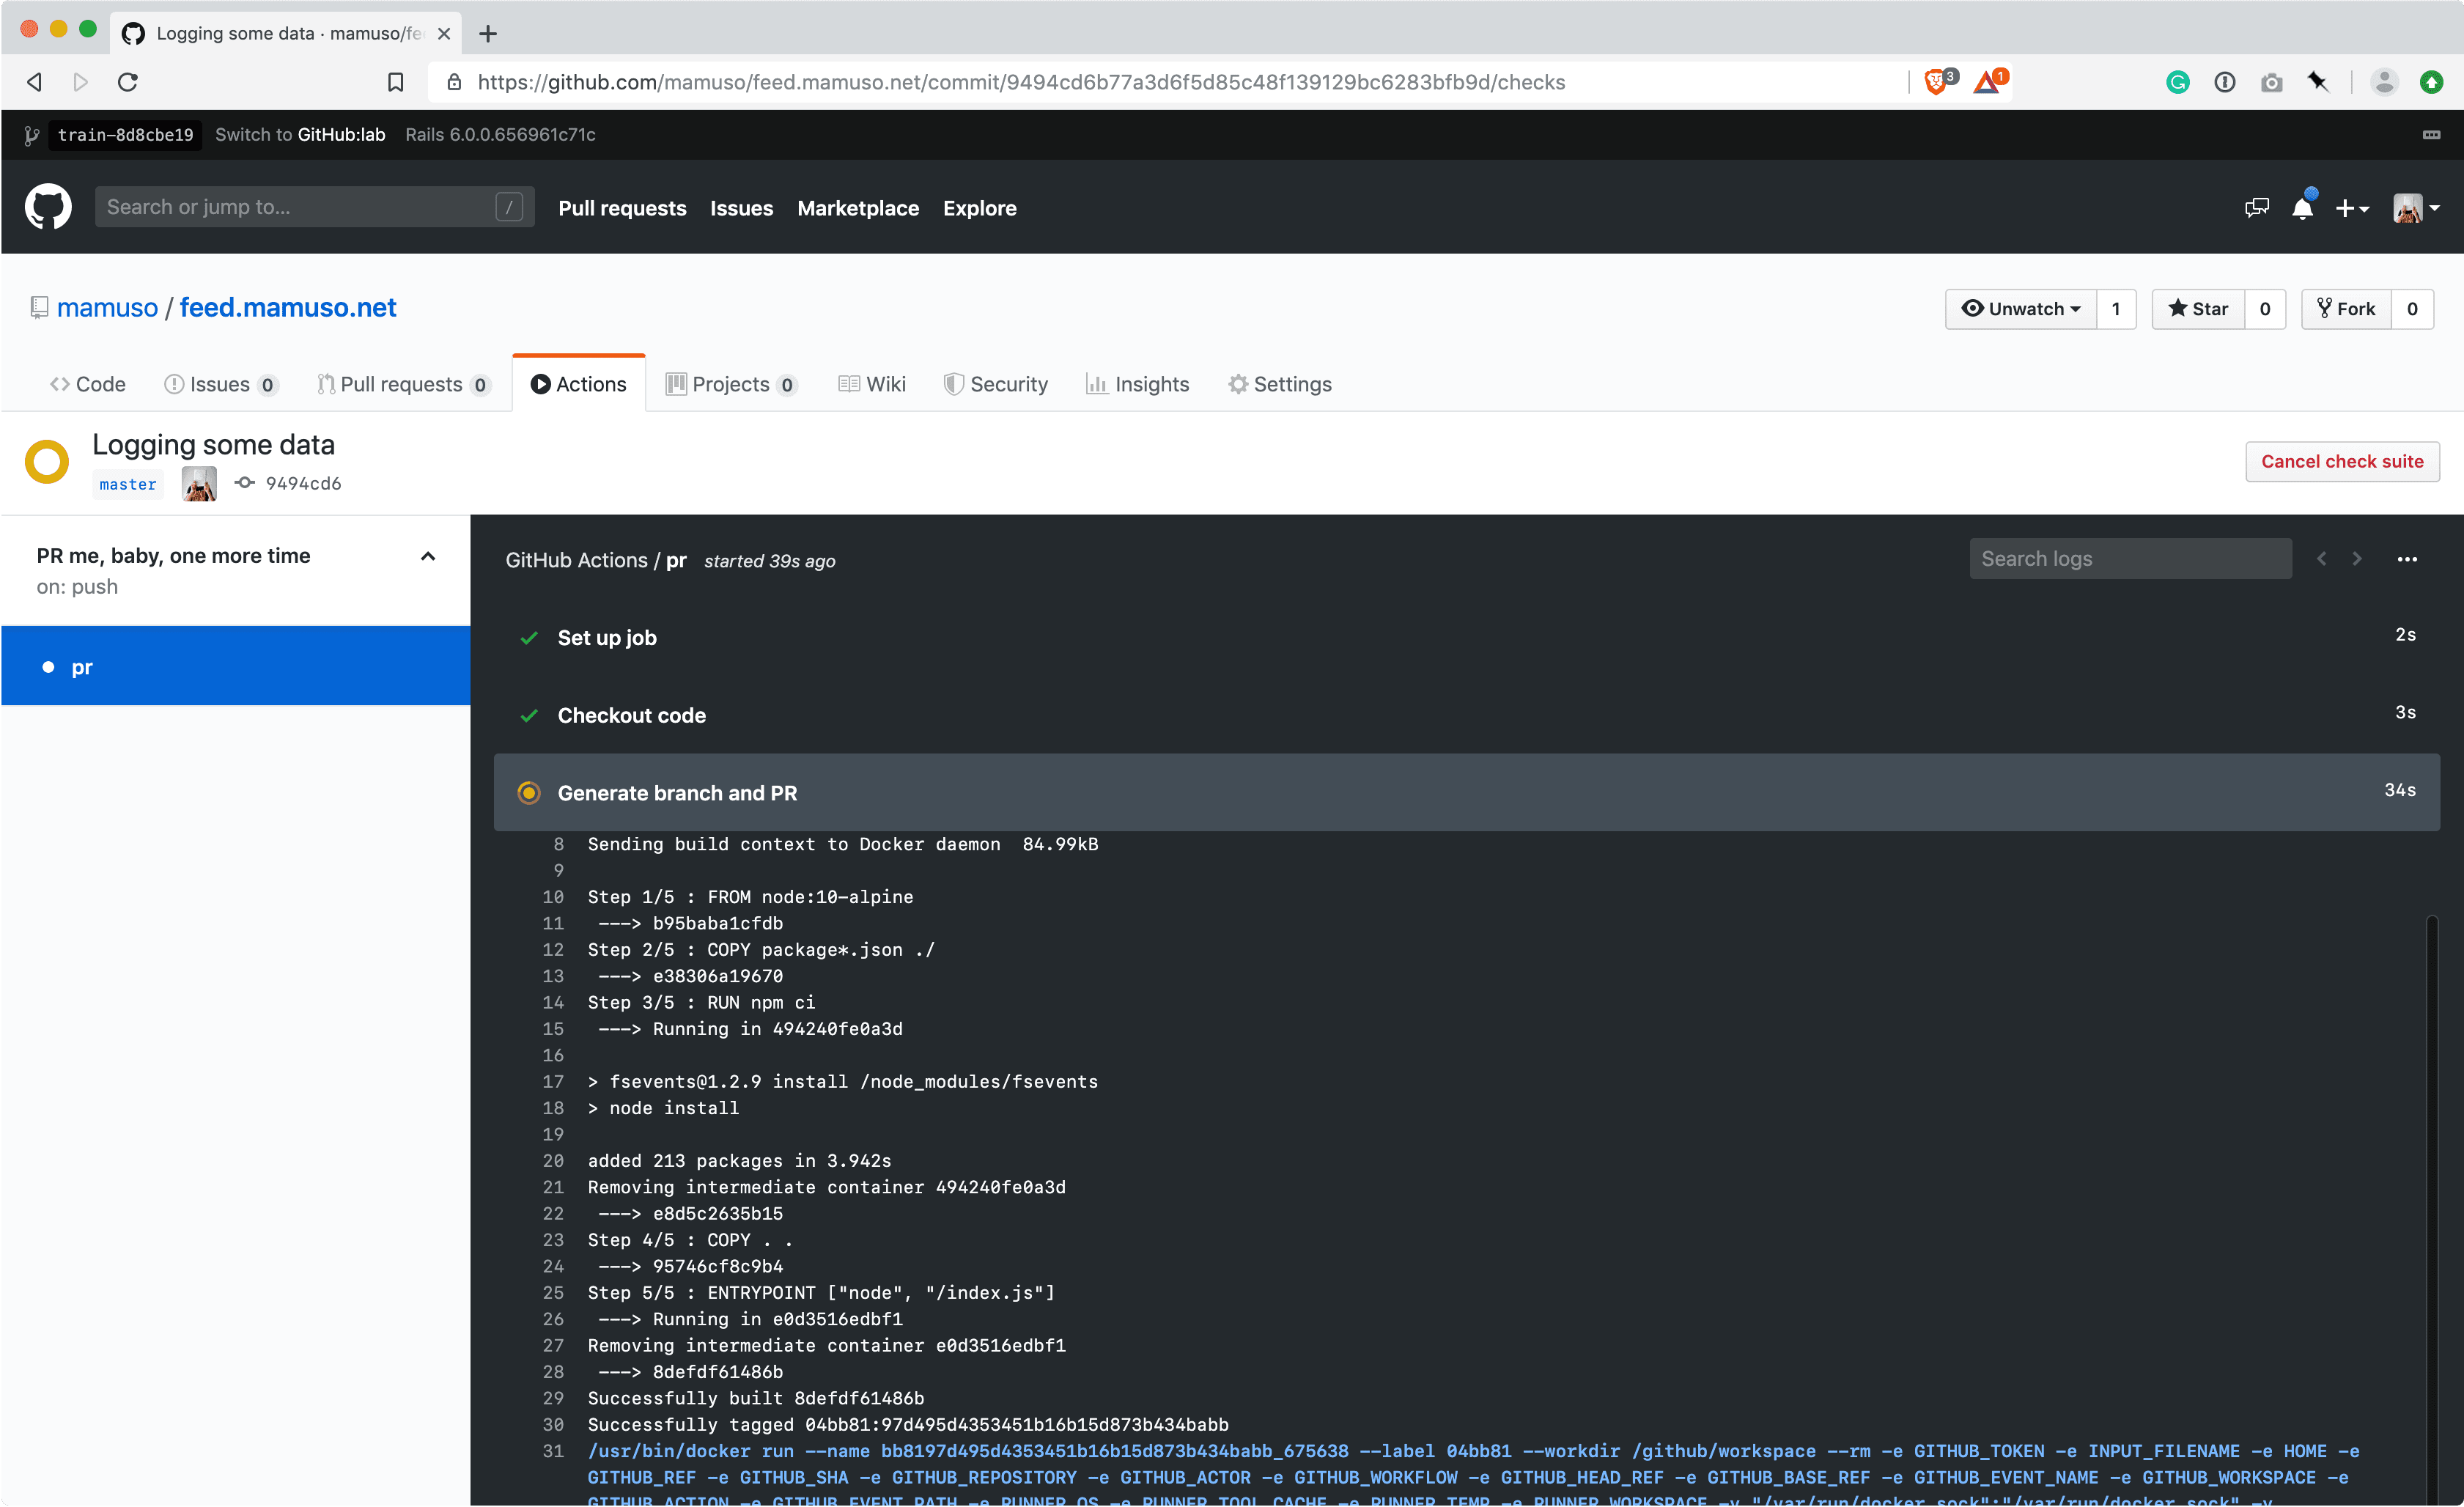Open the Unwatch dropdown
This screenshot has height=1507, width=2464.
pyautogui.click(x=2021, y=309)
